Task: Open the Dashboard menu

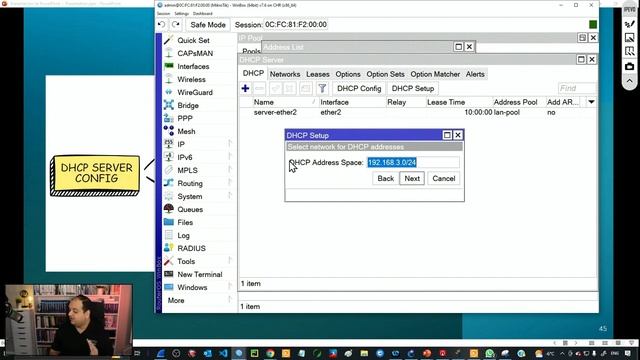Action: 202,13
